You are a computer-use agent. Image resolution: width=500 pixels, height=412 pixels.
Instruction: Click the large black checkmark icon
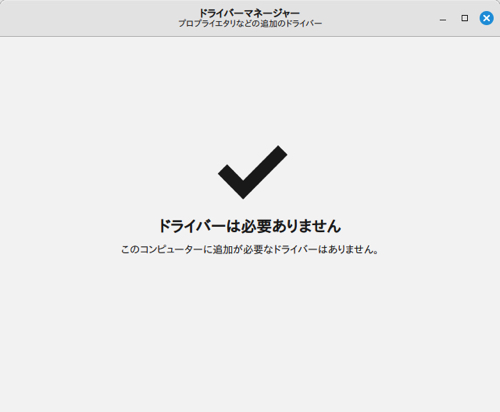coord(253,172)
